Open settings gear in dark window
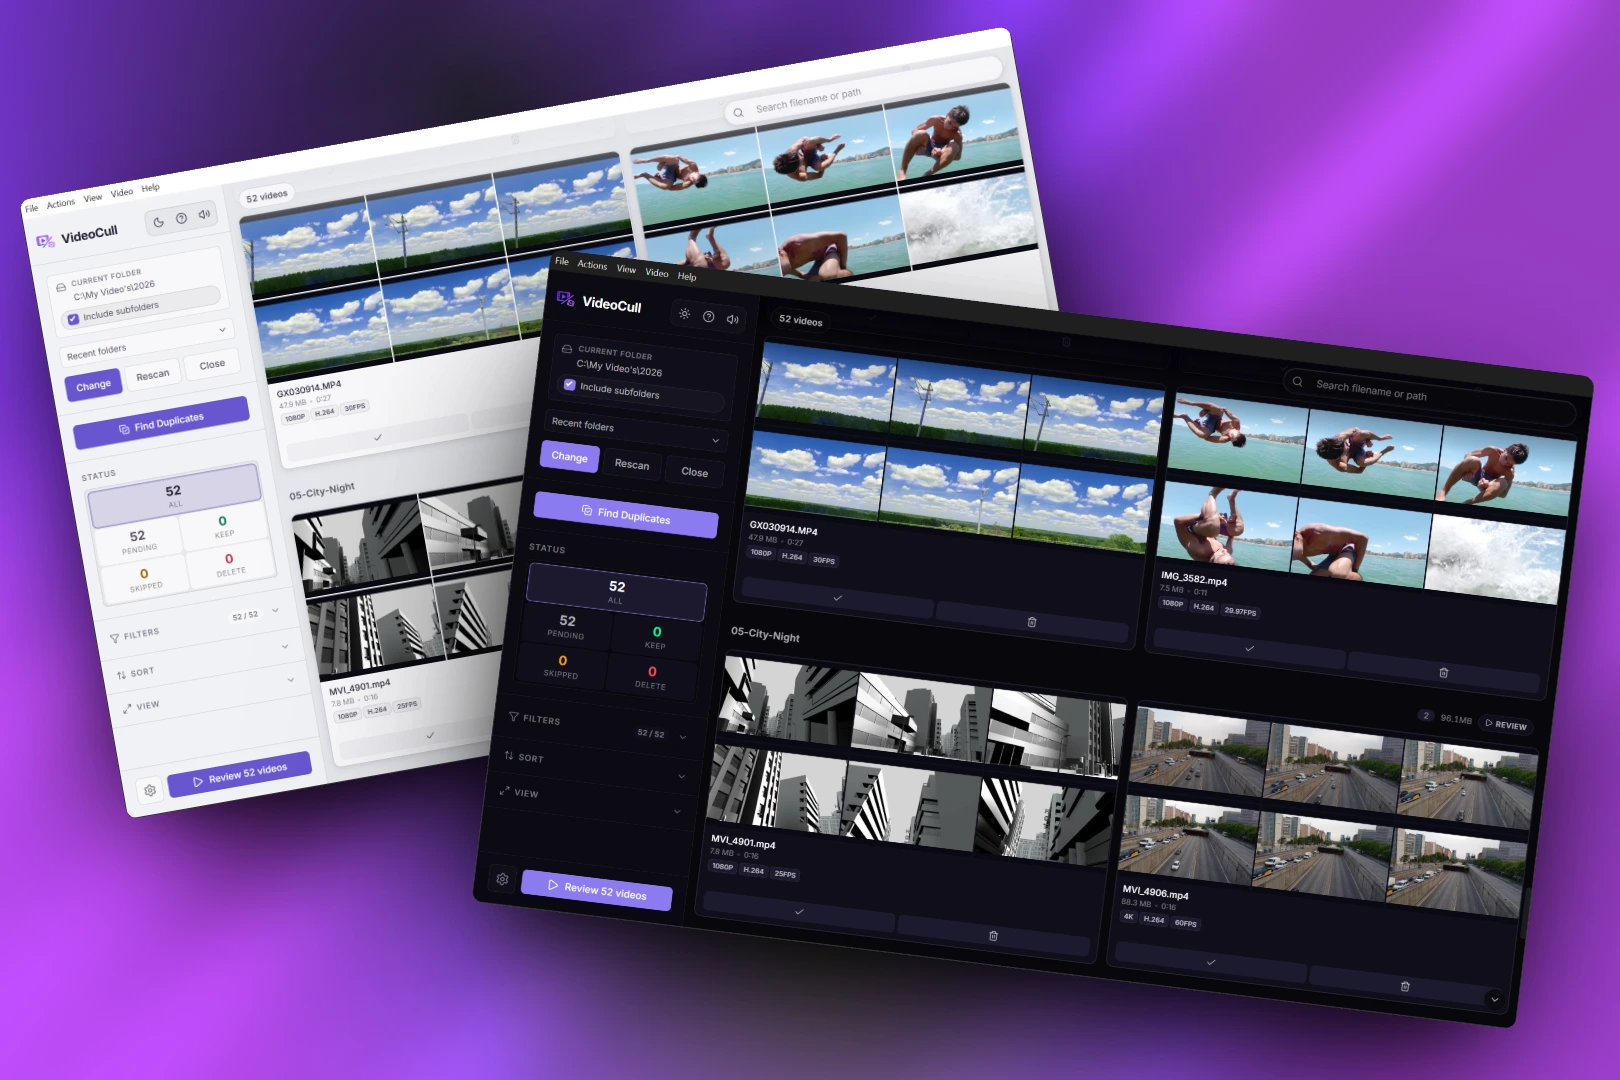1620x1080 pixels. [x=502, y=879]
